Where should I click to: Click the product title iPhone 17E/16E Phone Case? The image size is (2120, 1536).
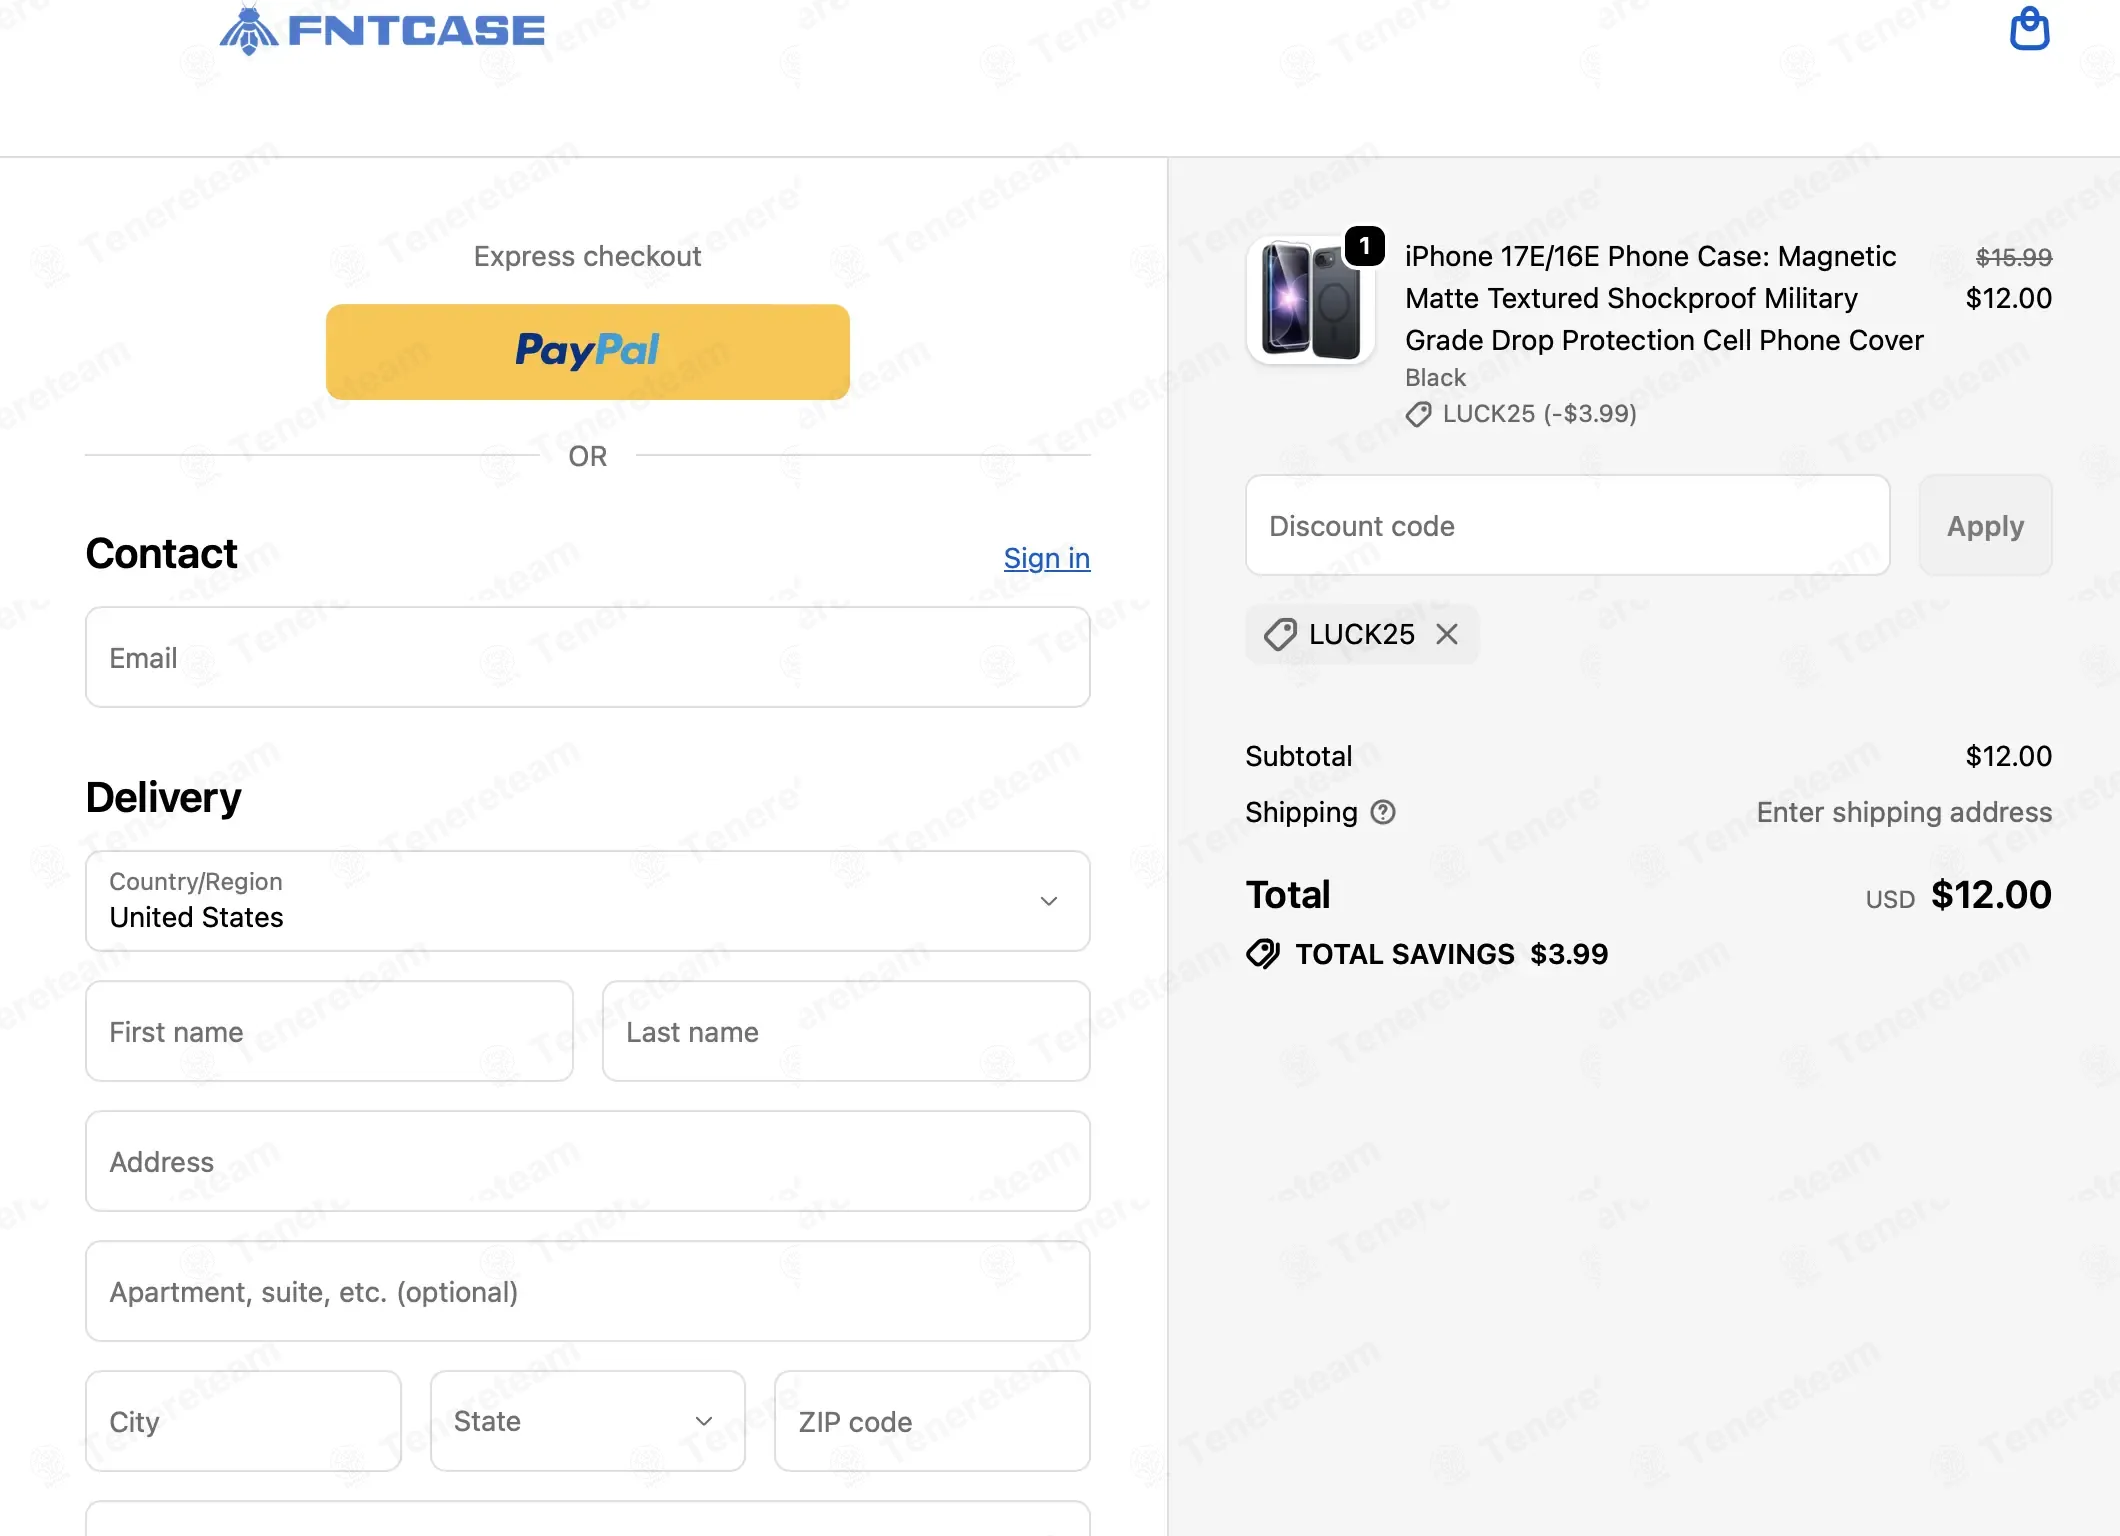pos(1664,298)
